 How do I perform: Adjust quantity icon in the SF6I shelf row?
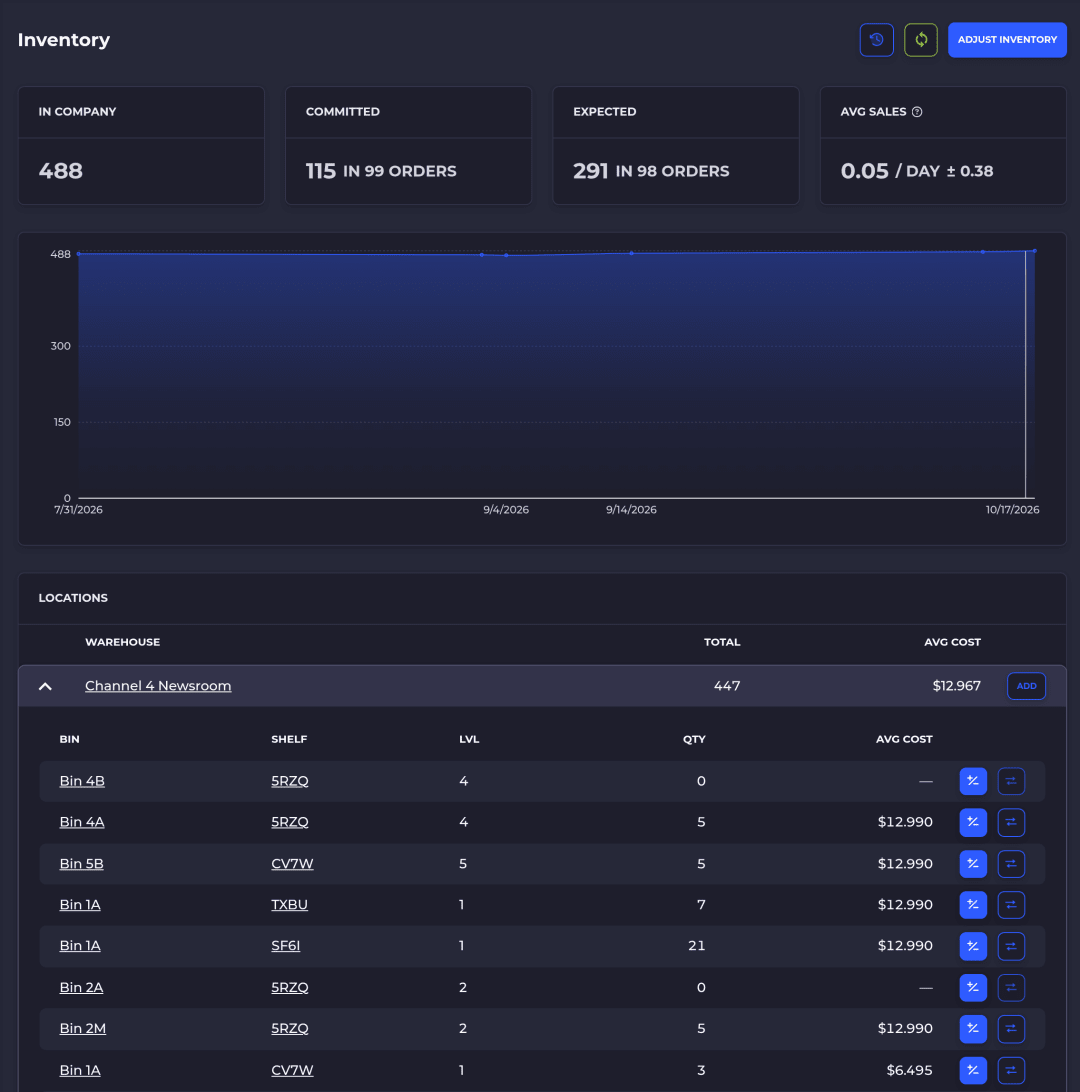[973, 946]
